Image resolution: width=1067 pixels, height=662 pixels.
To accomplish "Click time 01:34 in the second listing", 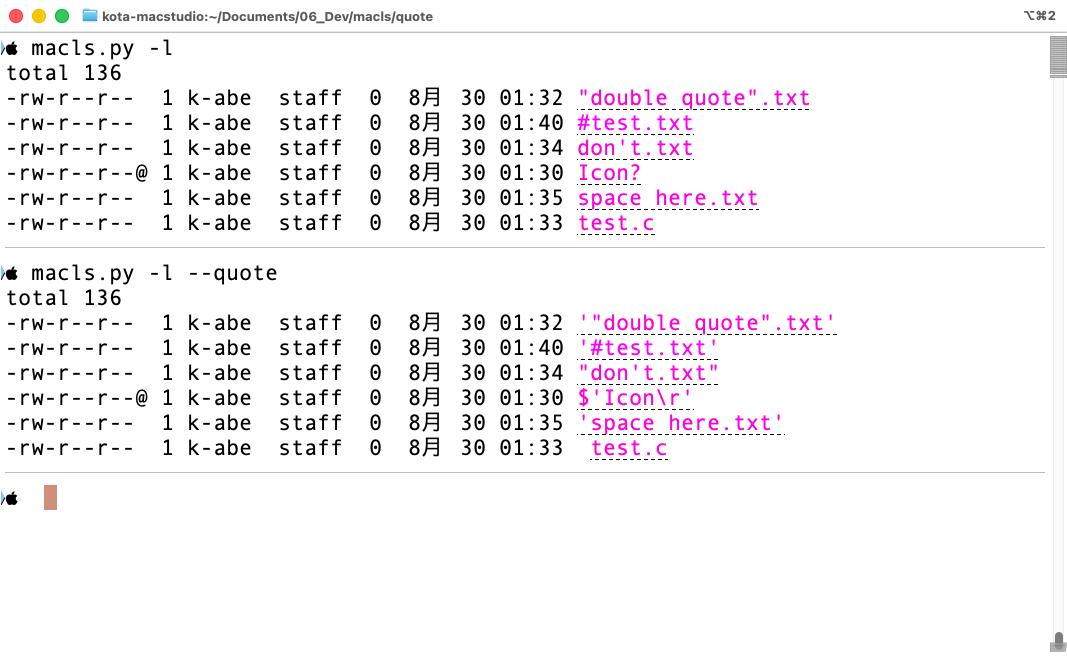I will click(531, 374).
